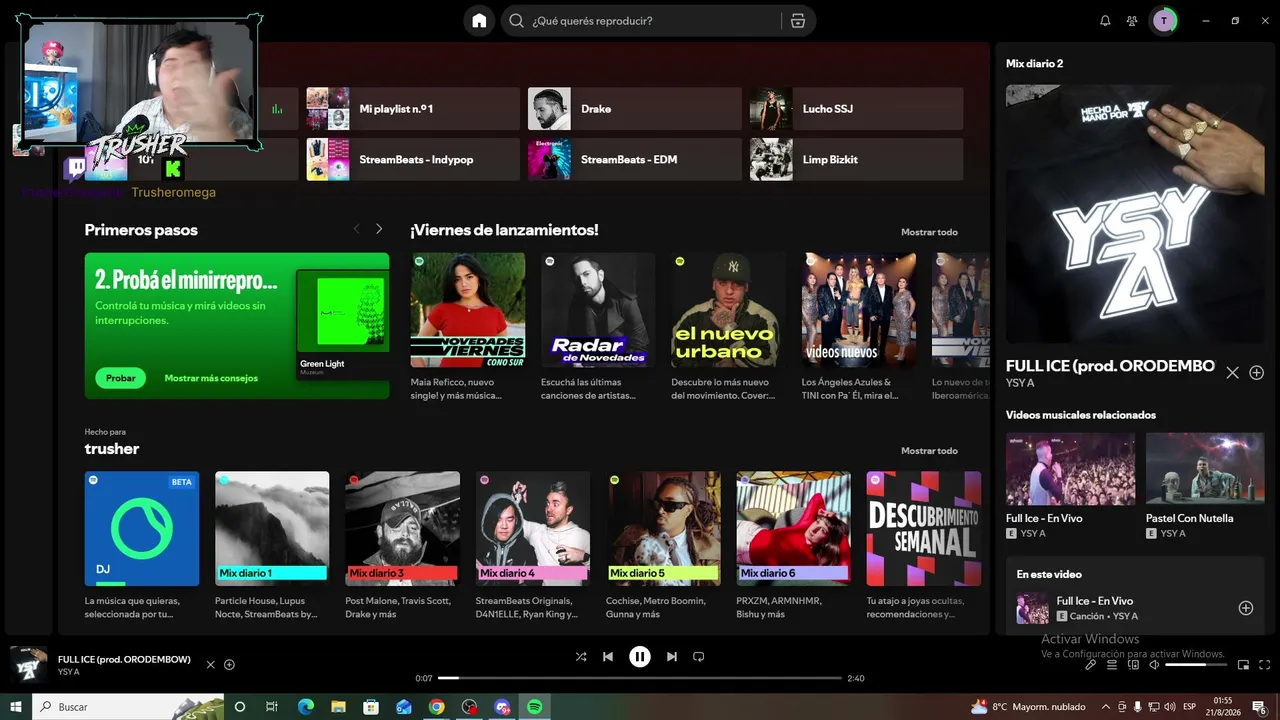Open 'Mix diario 2' header in side panel
Image resolution: width=1280 pixels, height=720 pixels.
click(x=1035, y=63)
